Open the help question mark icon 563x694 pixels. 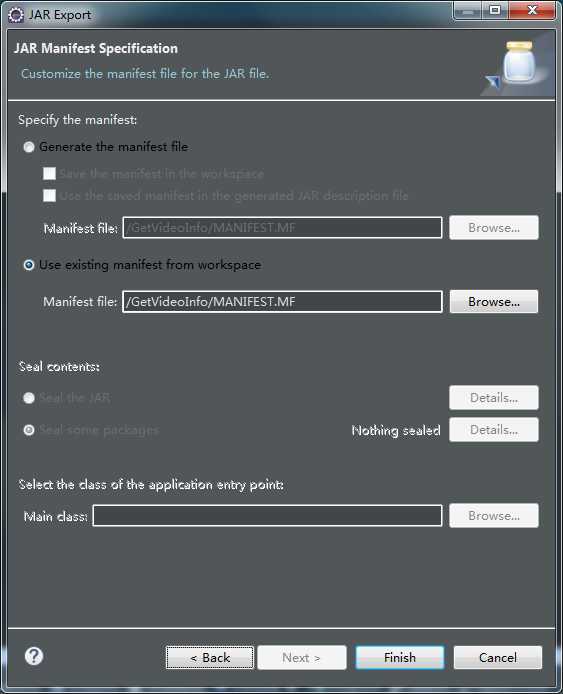coord(34,656)
